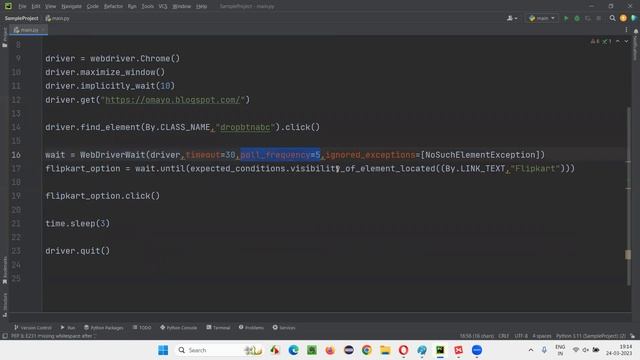Run with coverage icon in toolbar
The height and width of the screenshot is (360, 640).
click(588, 18)
